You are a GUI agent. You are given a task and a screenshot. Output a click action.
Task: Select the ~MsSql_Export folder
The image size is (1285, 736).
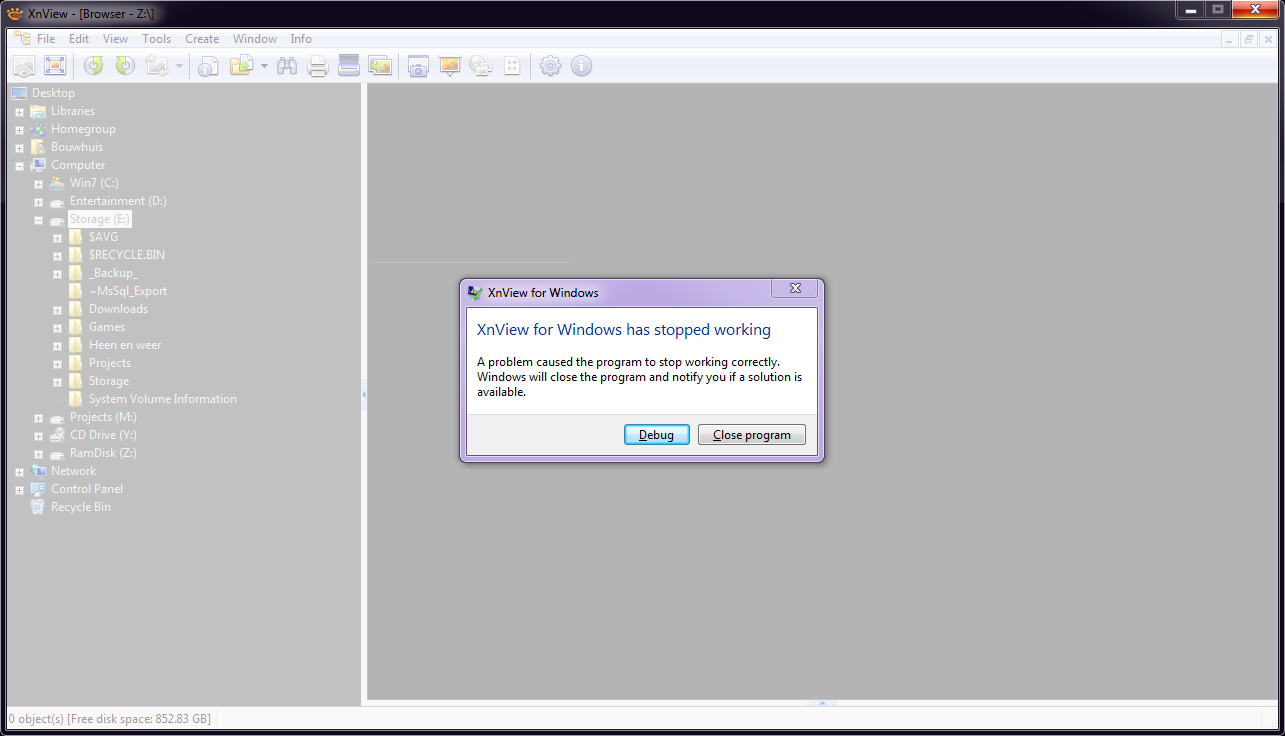128,291
